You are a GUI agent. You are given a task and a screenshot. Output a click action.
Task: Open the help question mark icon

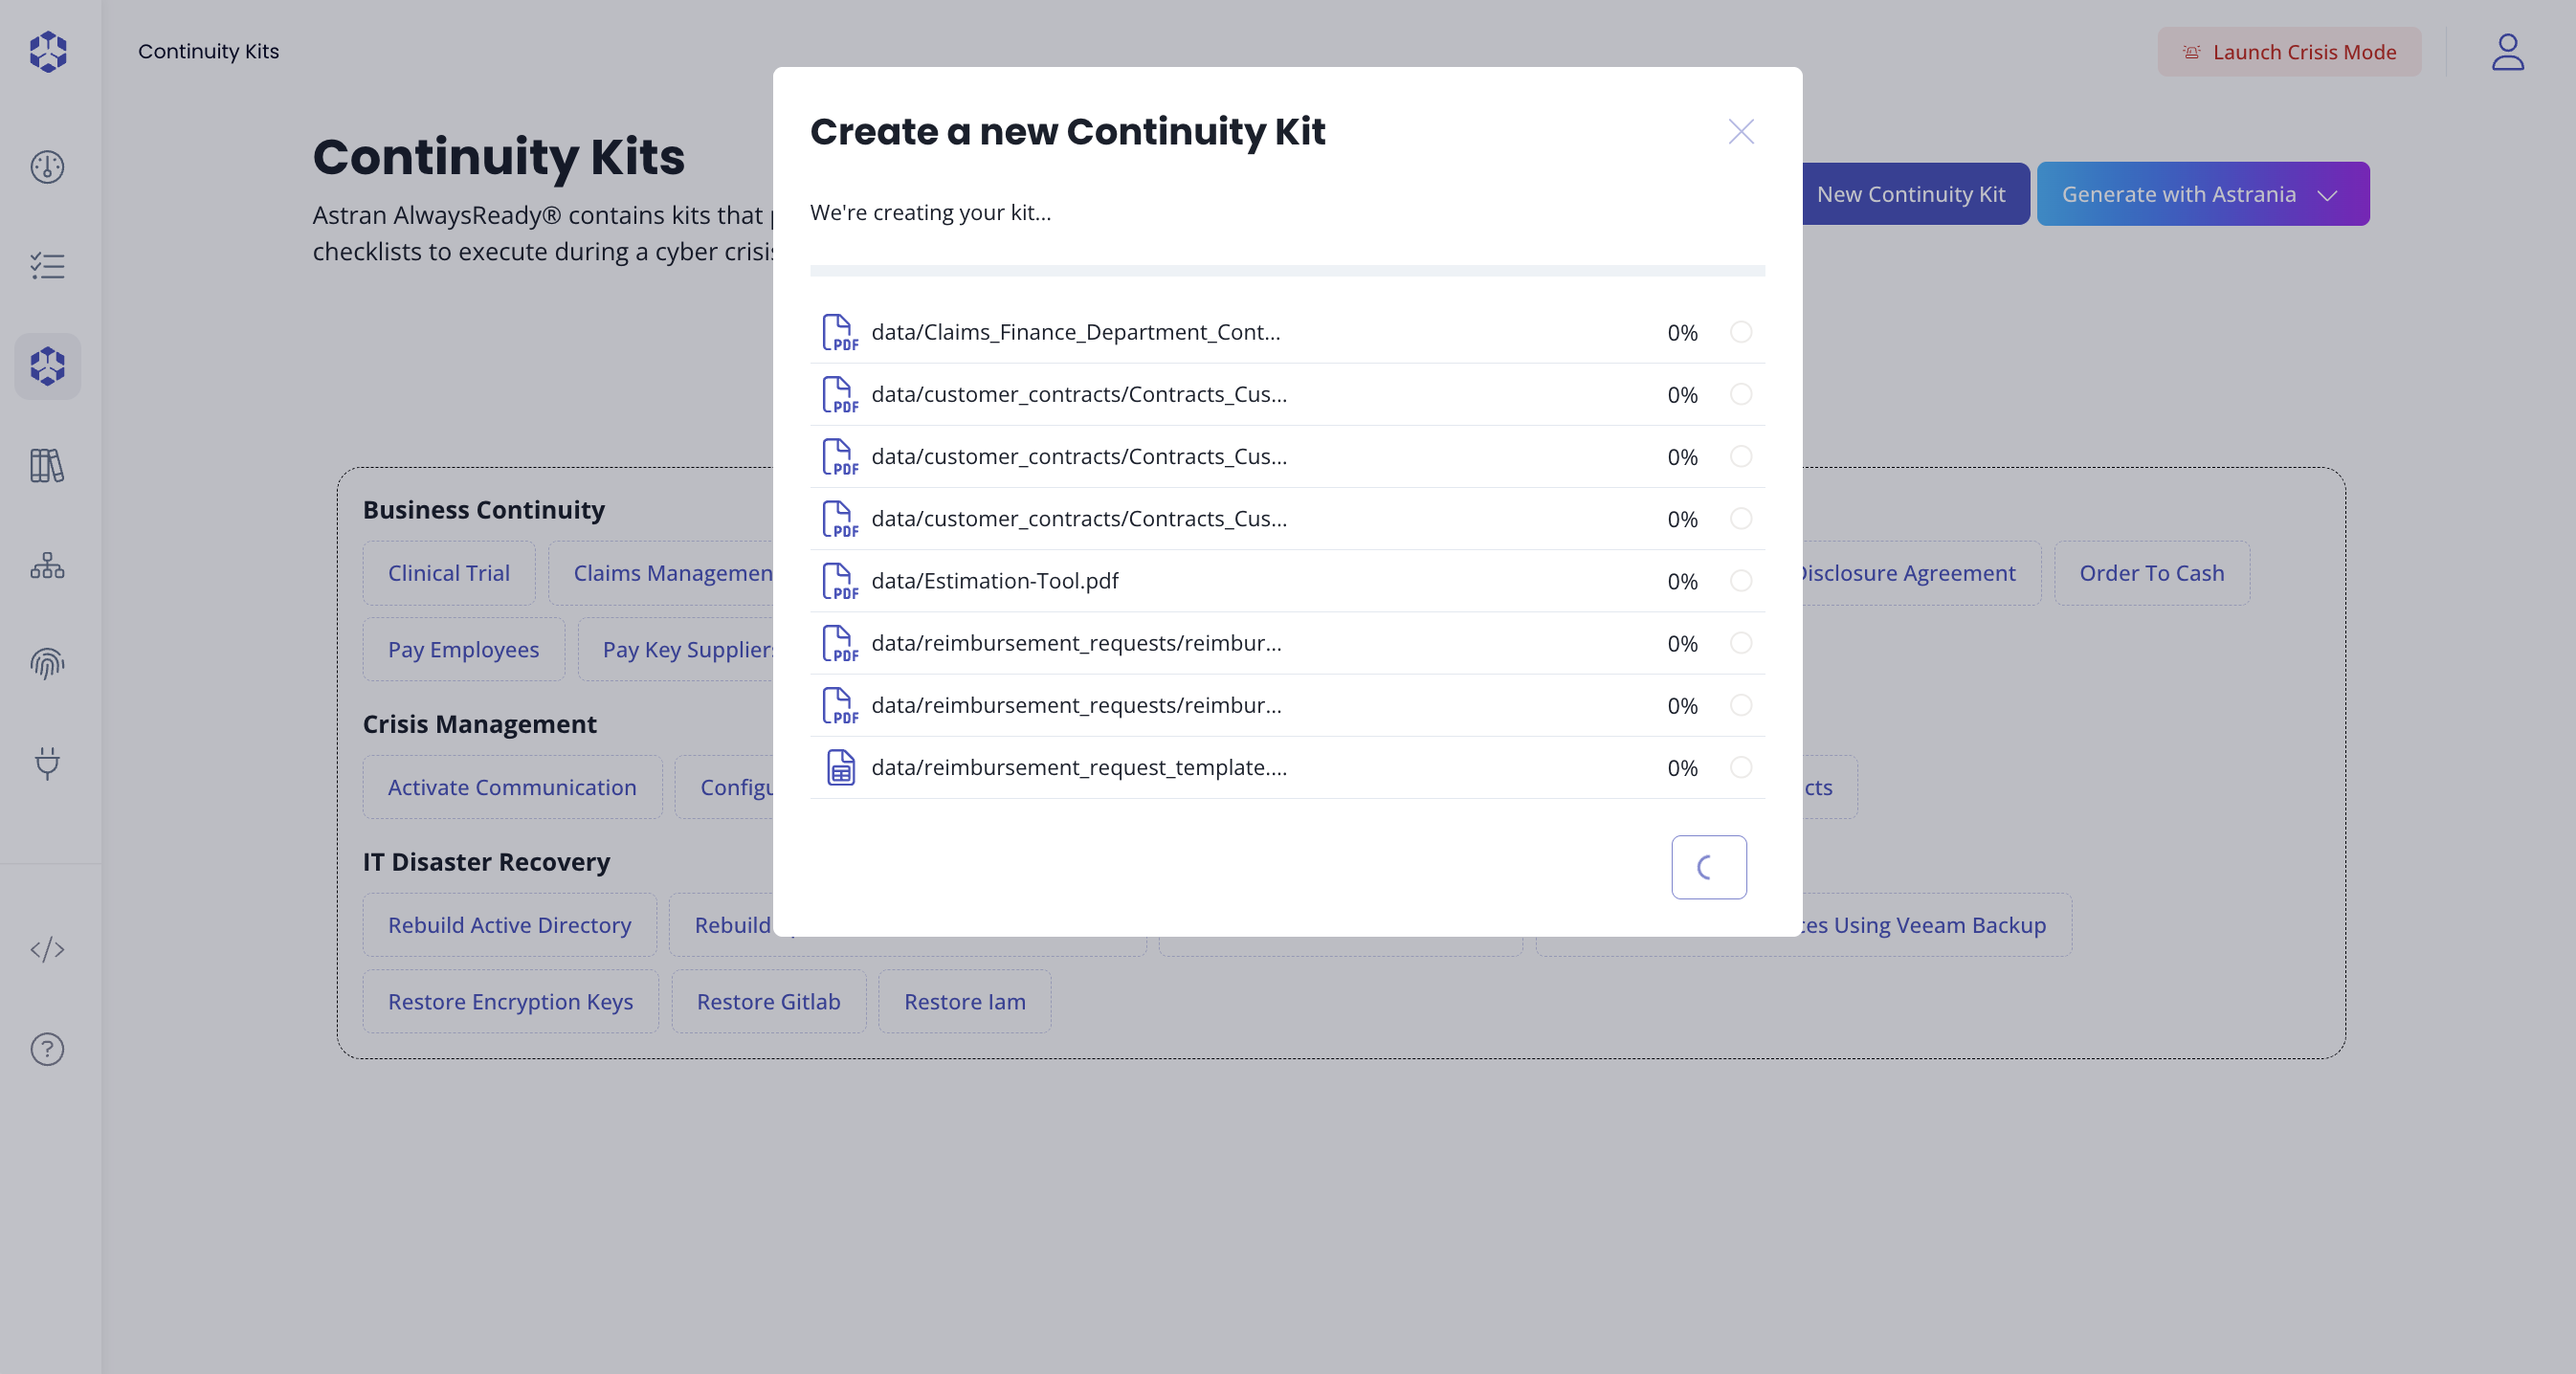click(x=47, y=1049)
